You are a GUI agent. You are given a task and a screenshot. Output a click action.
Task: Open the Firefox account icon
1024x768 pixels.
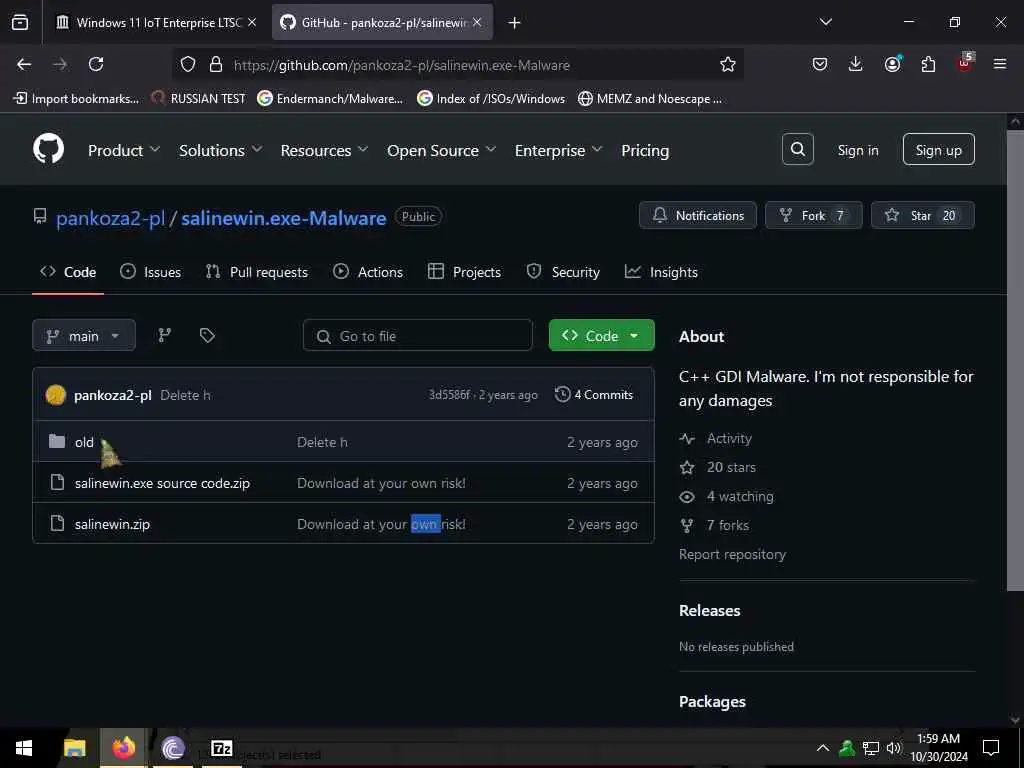[x=892, y=64]
